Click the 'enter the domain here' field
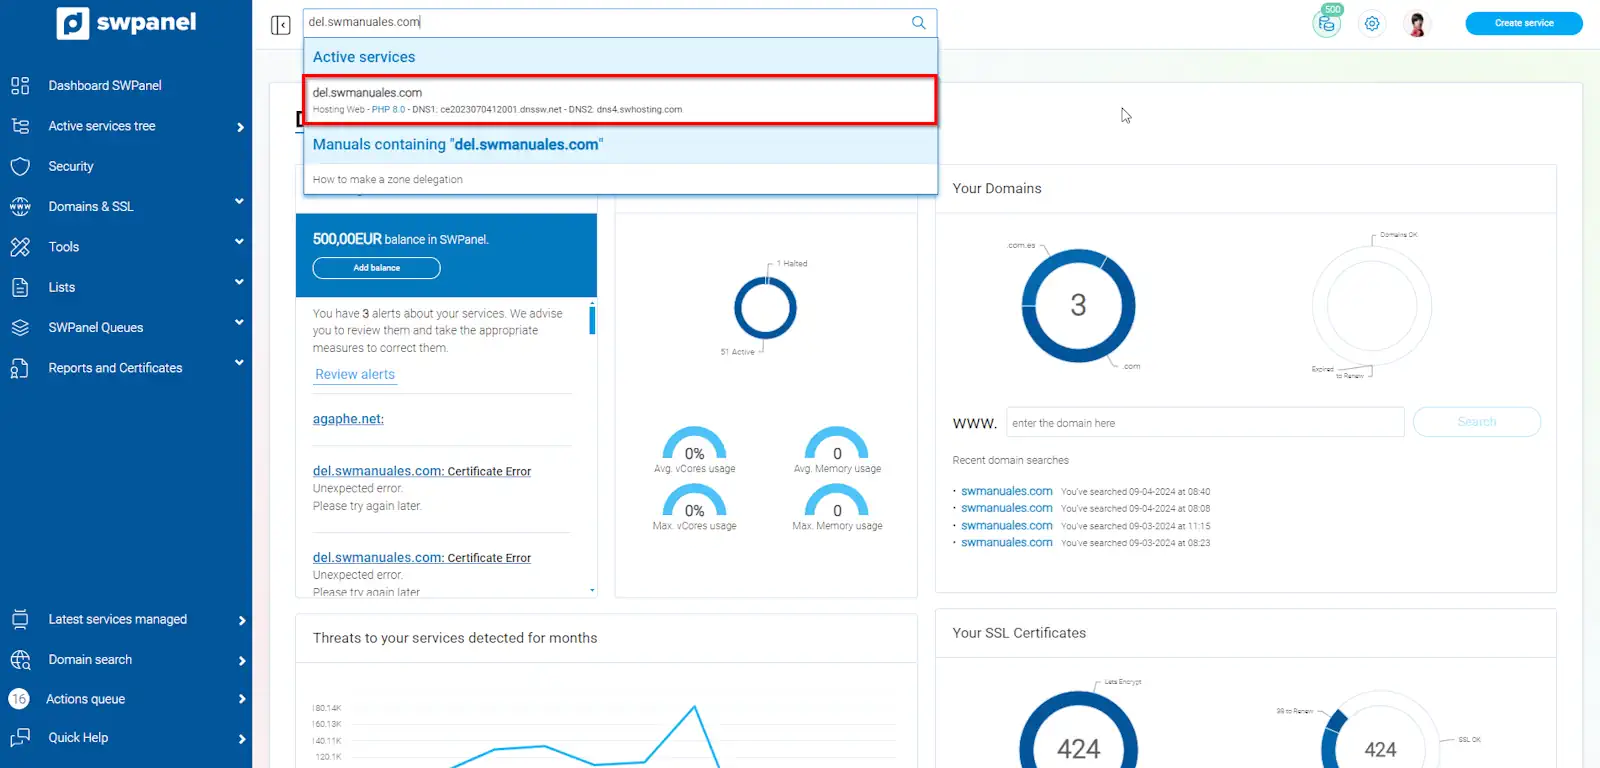Image resolution: width=1600 pixels, height=768 pixels. (1205, 423)
